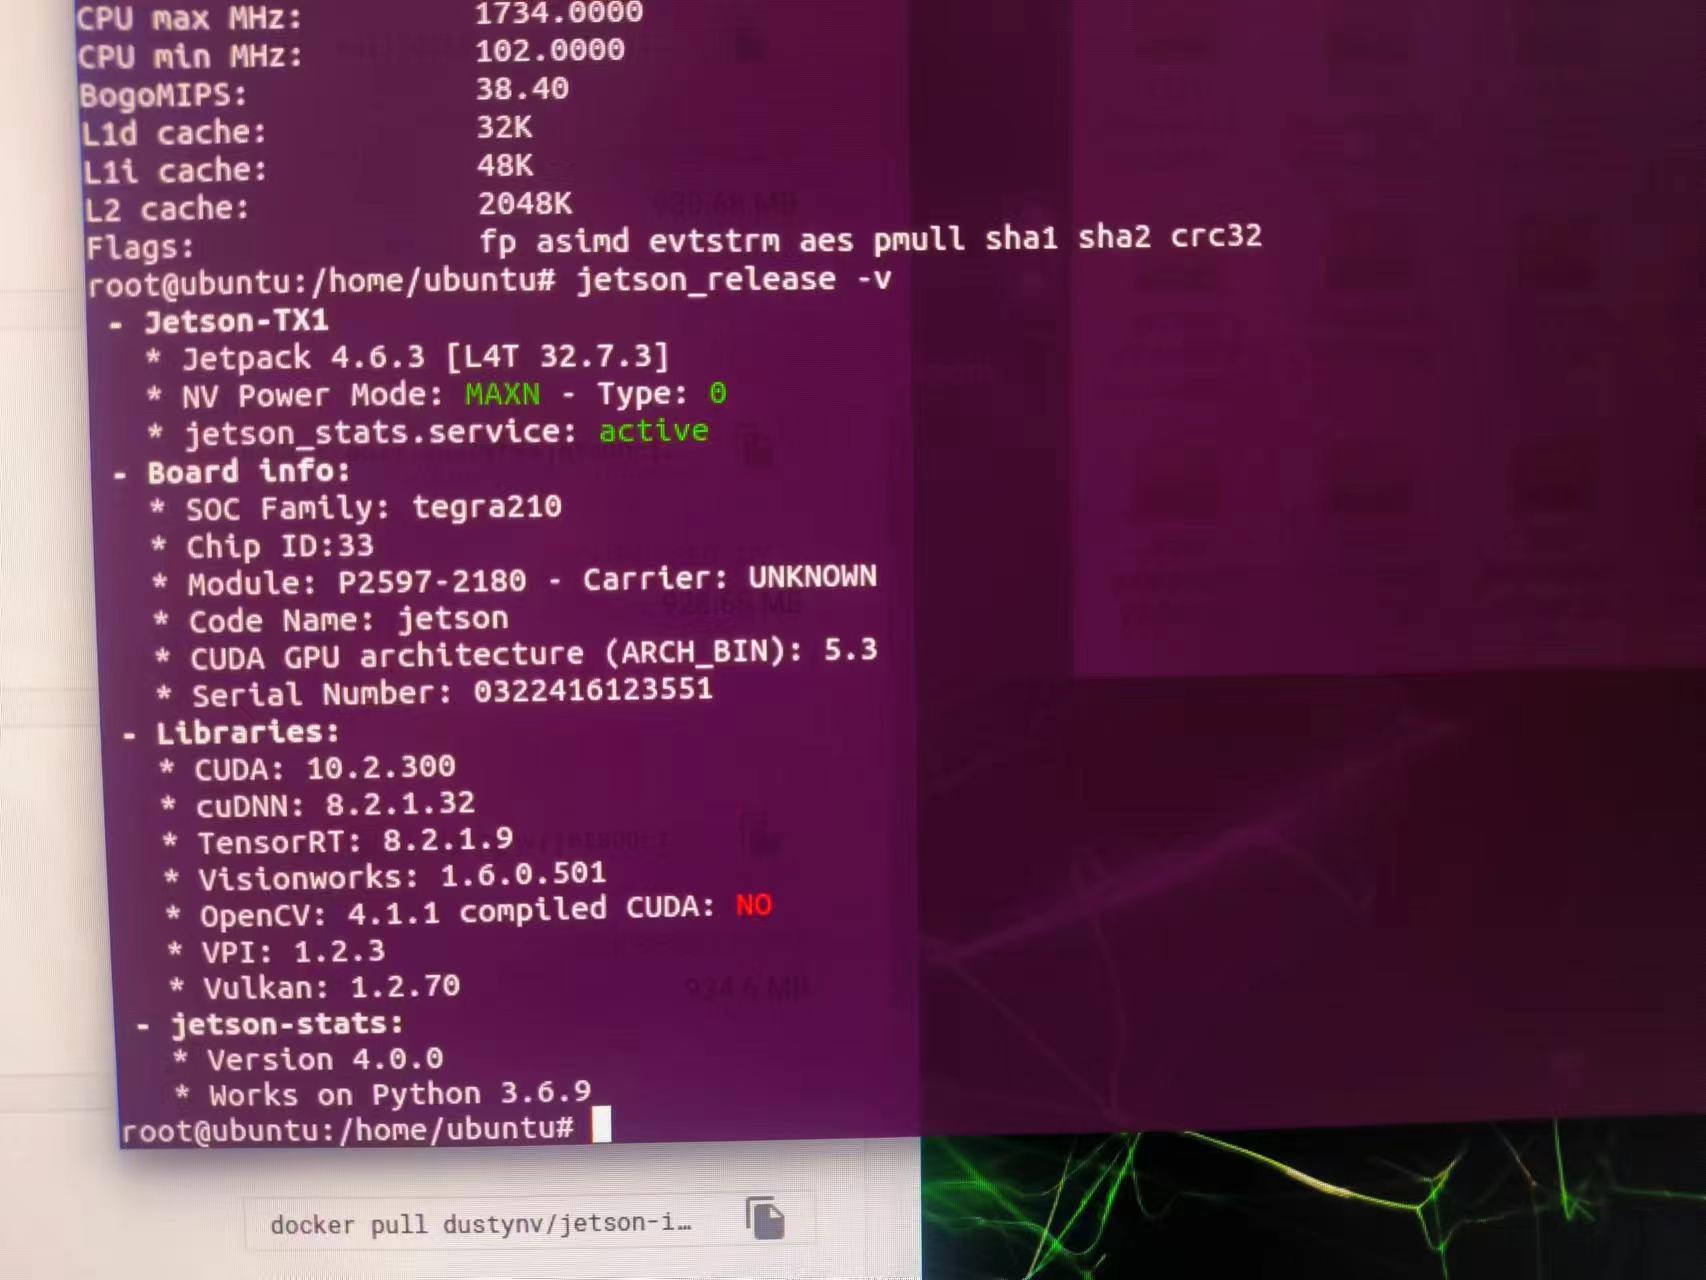
Task: Click the terminal cursor at the last prompt
Action: pyautogui.click(x=601, y=1125)
